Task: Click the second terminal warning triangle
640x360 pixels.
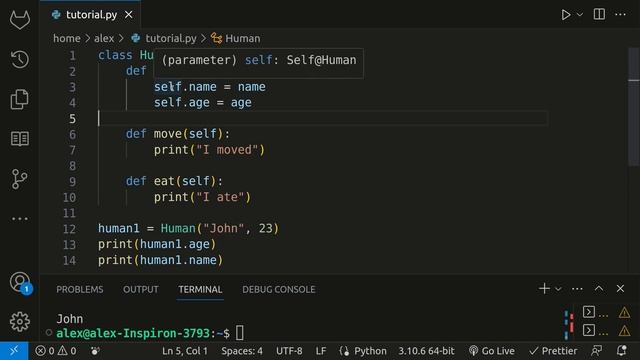Action: point(624,330)
